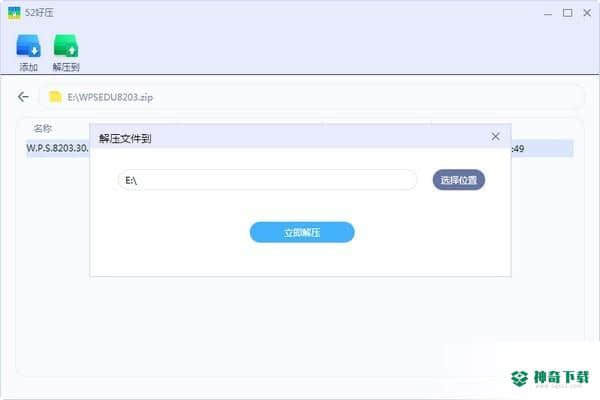Go back using the left arrow

(23, 97)
